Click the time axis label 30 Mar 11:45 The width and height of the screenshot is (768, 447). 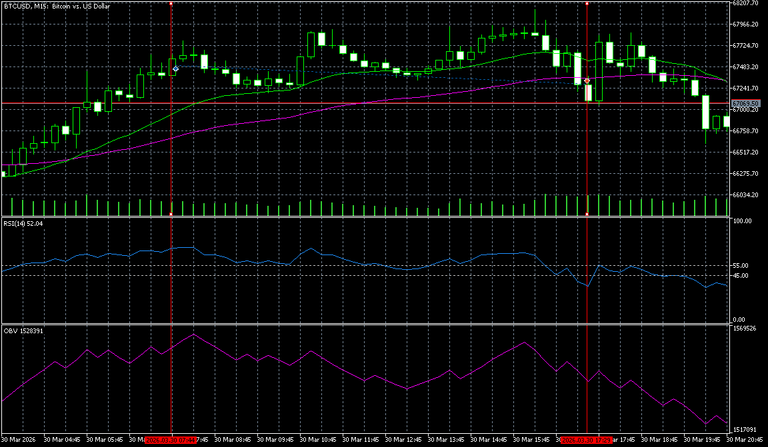360,440
